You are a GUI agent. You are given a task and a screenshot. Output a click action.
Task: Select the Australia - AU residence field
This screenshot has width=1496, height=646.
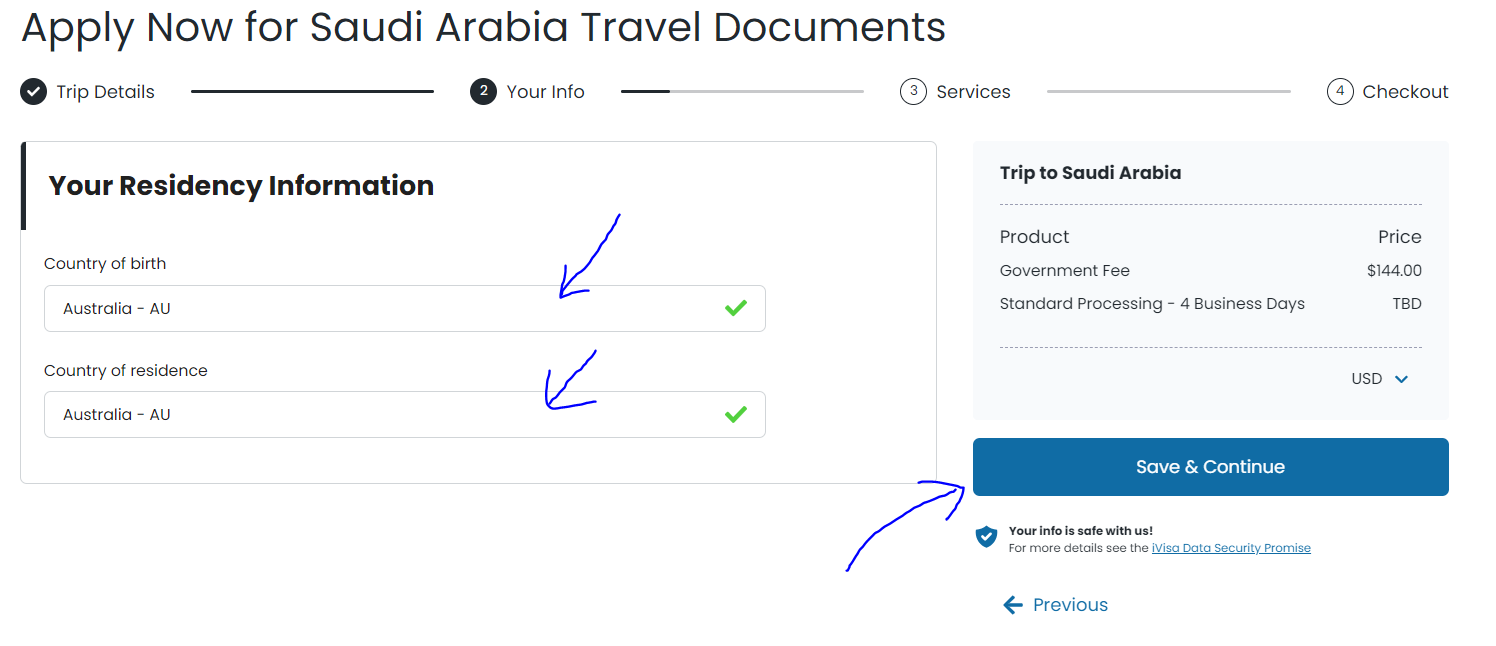400,414
